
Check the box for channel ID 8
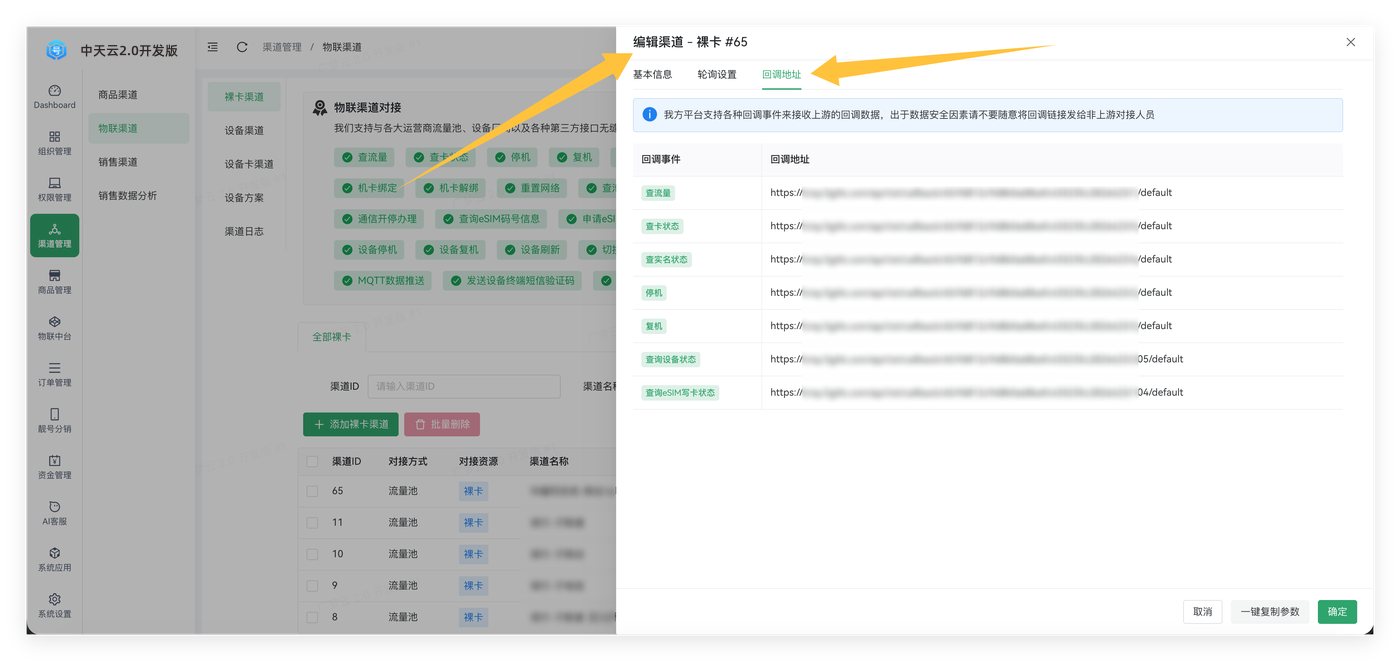[x=312, y=617]
